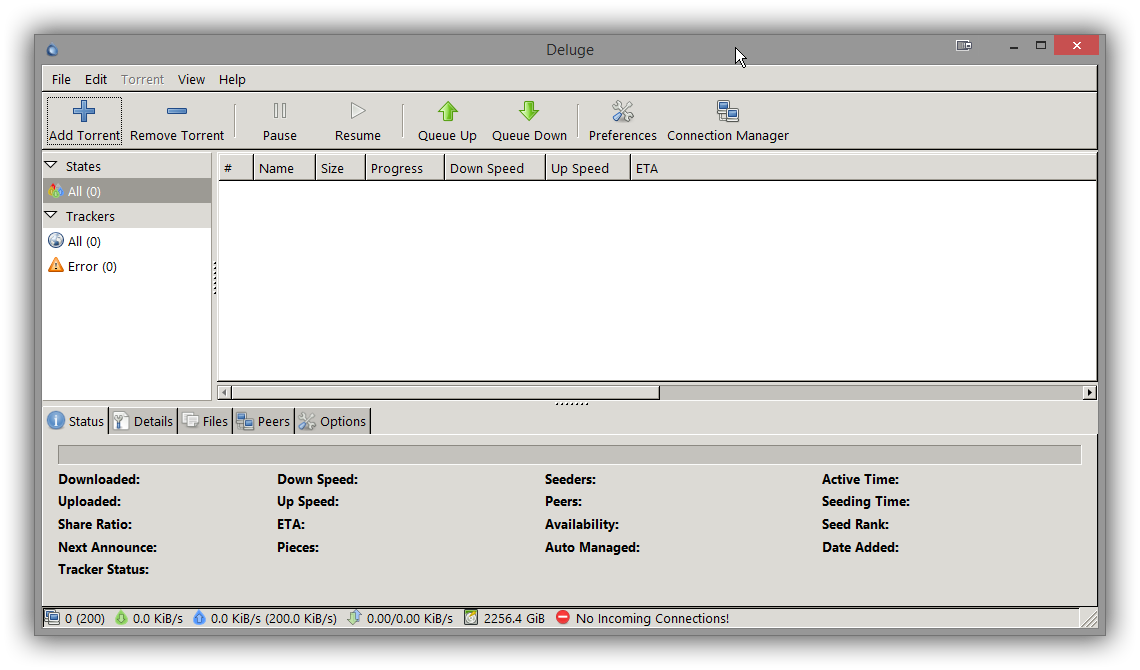Viewport: 1140px width, 670px height.
Task: Open the File menu
Action: click(61, 79)
